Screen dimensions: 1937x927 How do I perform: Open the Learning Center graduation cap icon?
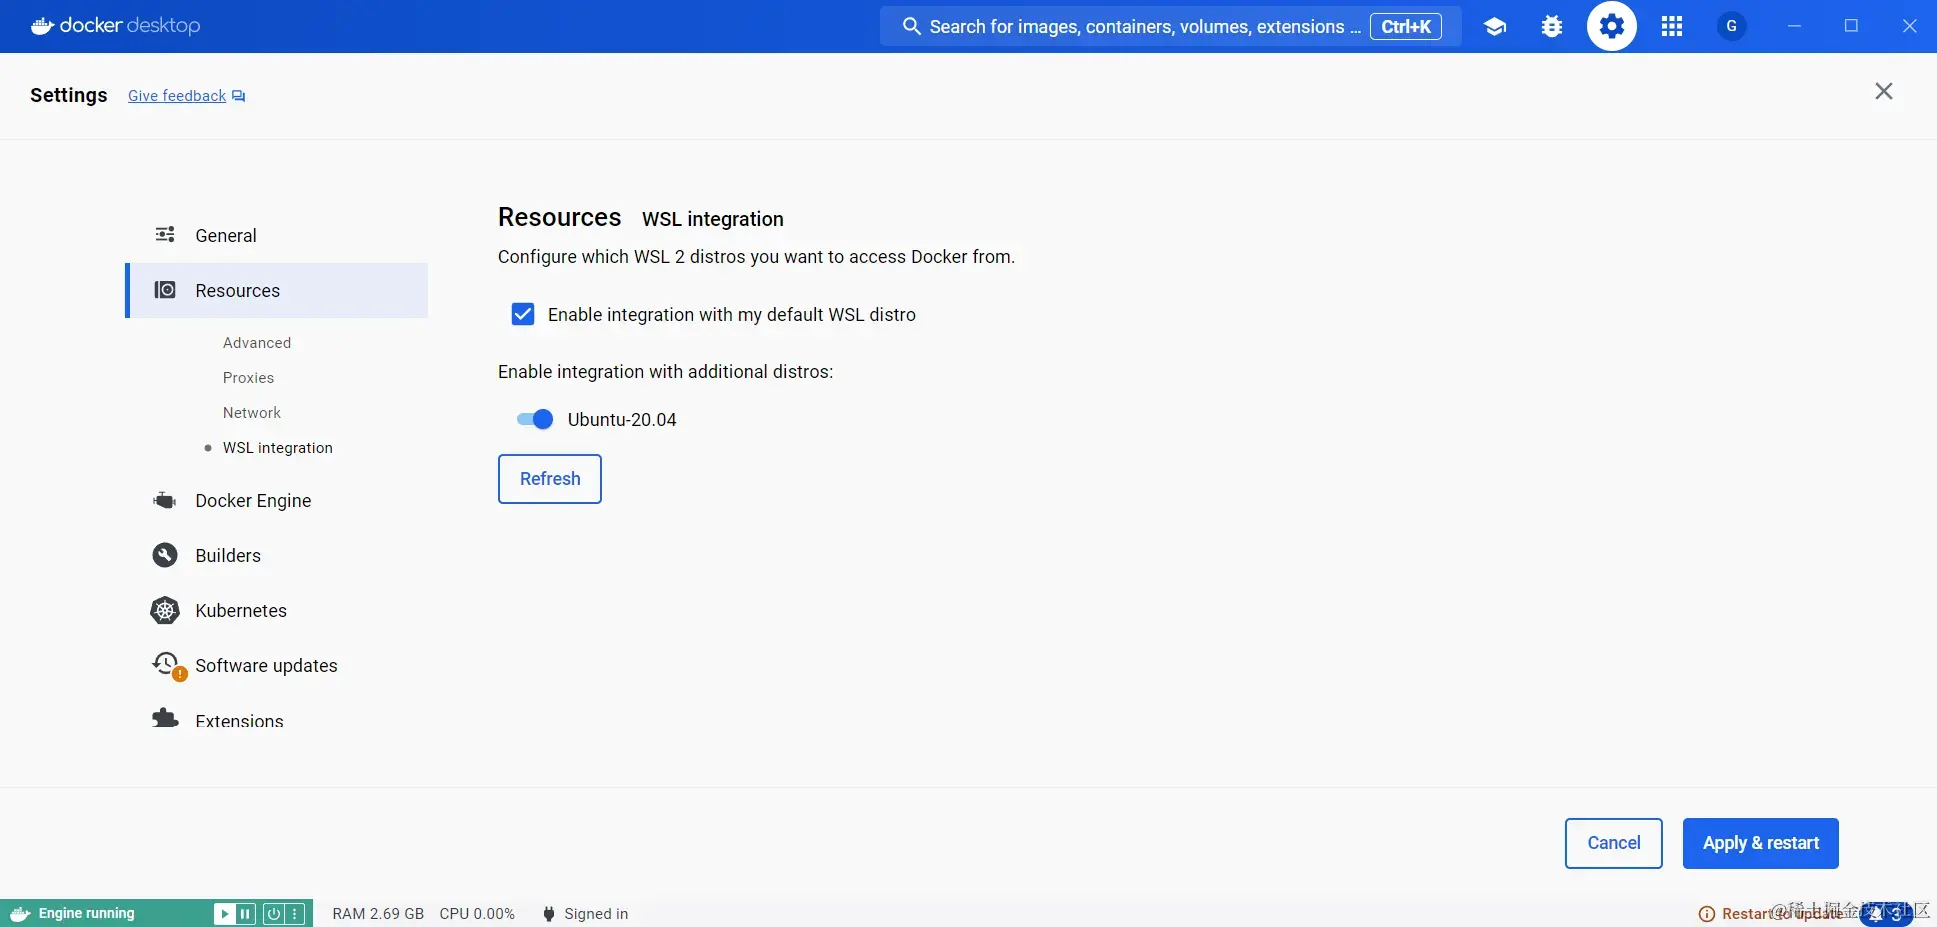tap(1495, 27)
